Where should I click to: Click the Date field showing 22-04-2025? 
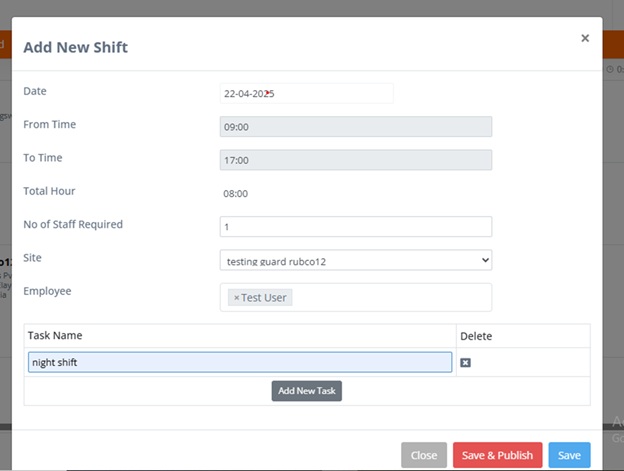[306, 93]
